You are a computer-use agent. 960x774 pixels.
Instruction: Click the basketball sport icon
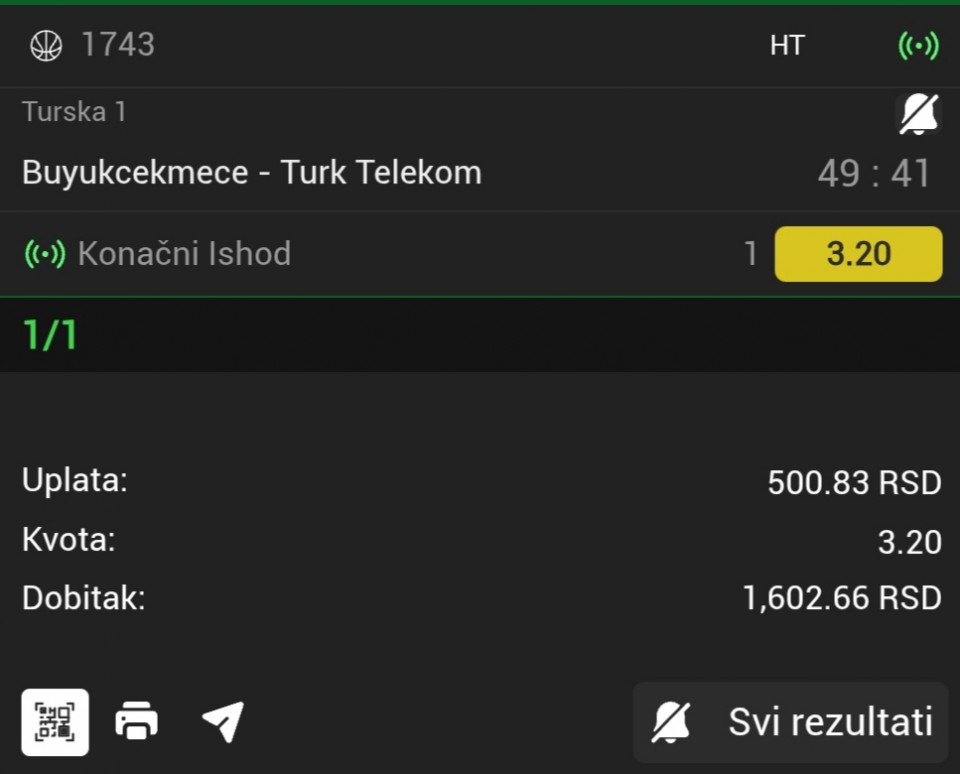(x=46, y=45)
